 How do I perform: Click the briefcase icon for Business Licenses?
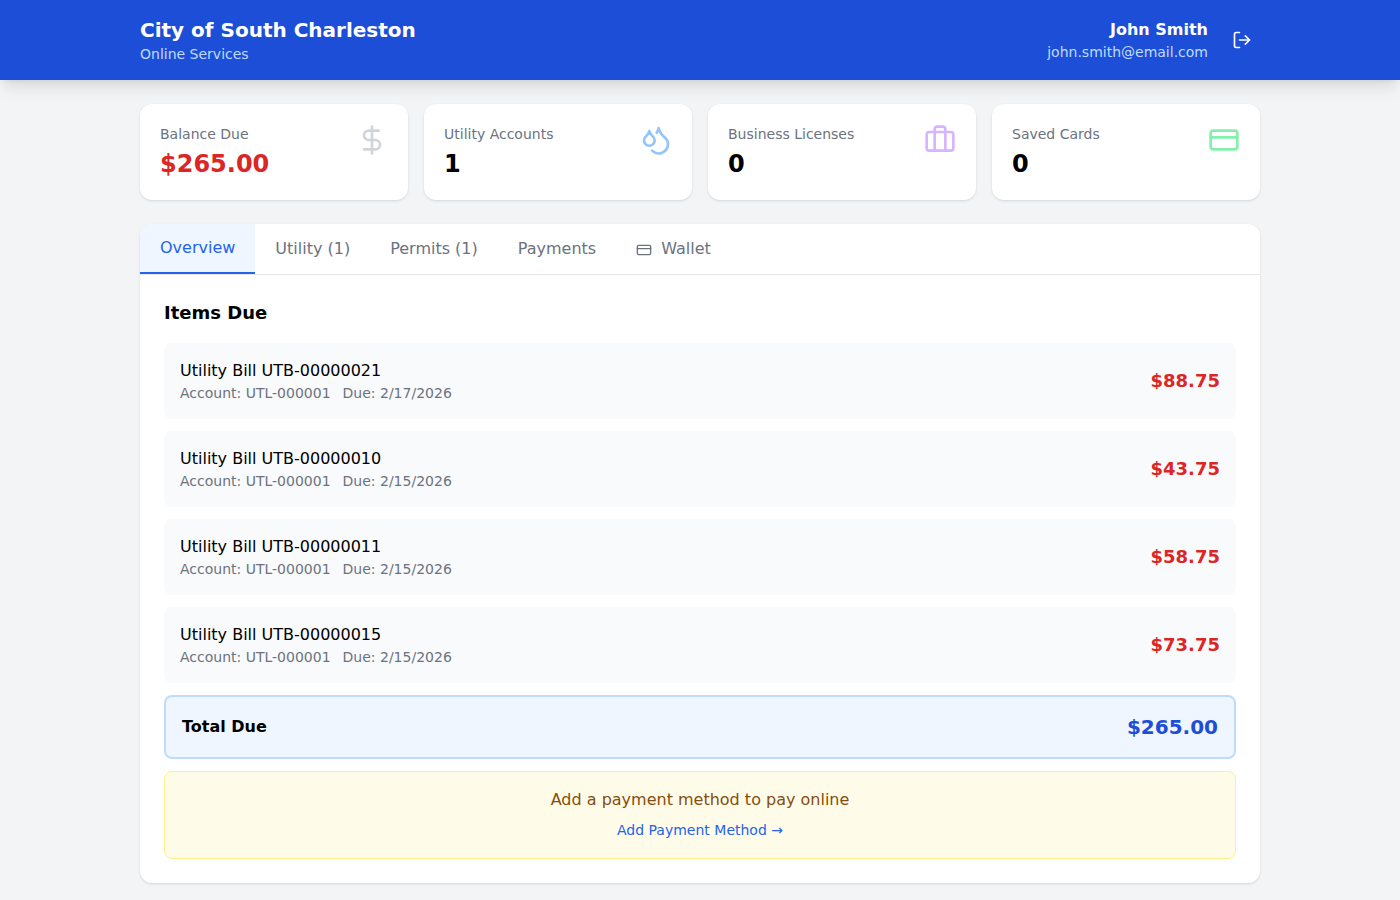tap(940, 140)
